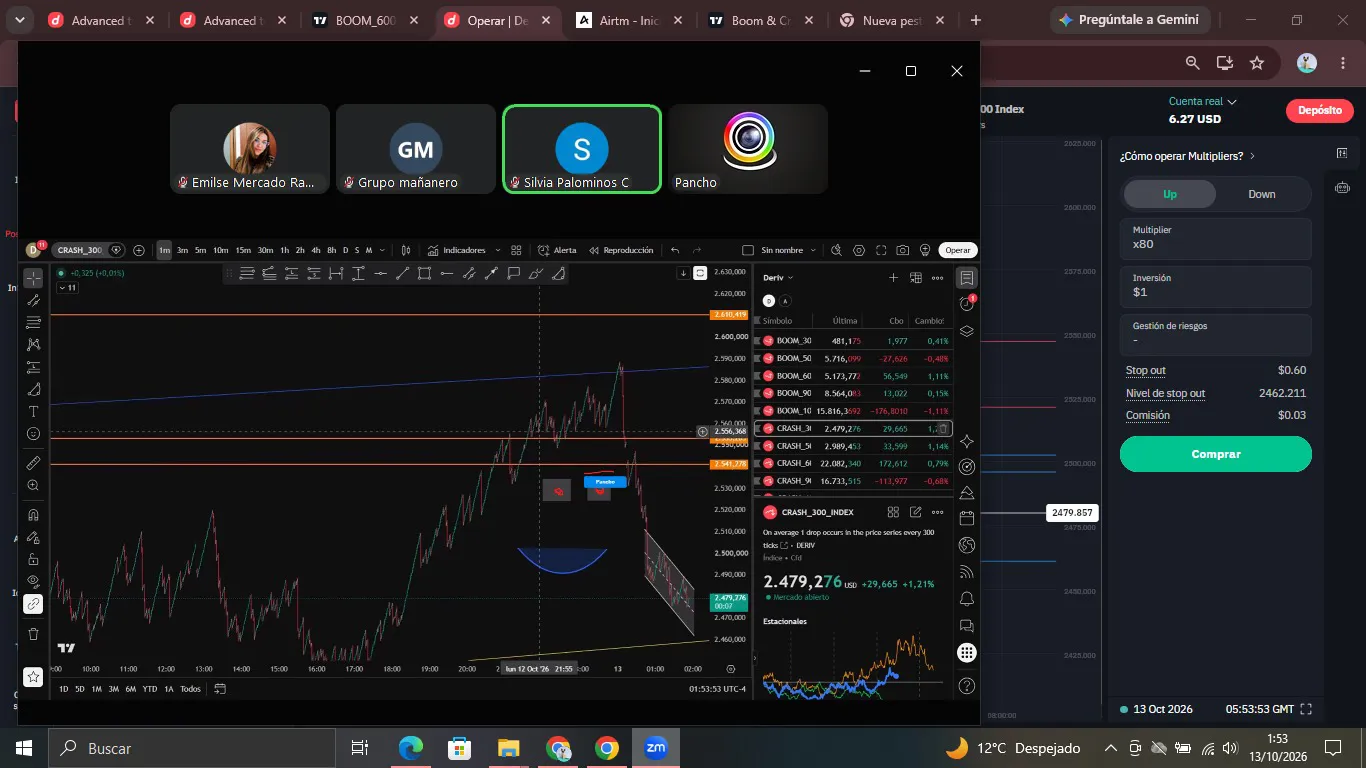Toggle the drawing link sync button
Image resolution: width=1366 pixels, height=768 pixels.
(x=33, y=604)
